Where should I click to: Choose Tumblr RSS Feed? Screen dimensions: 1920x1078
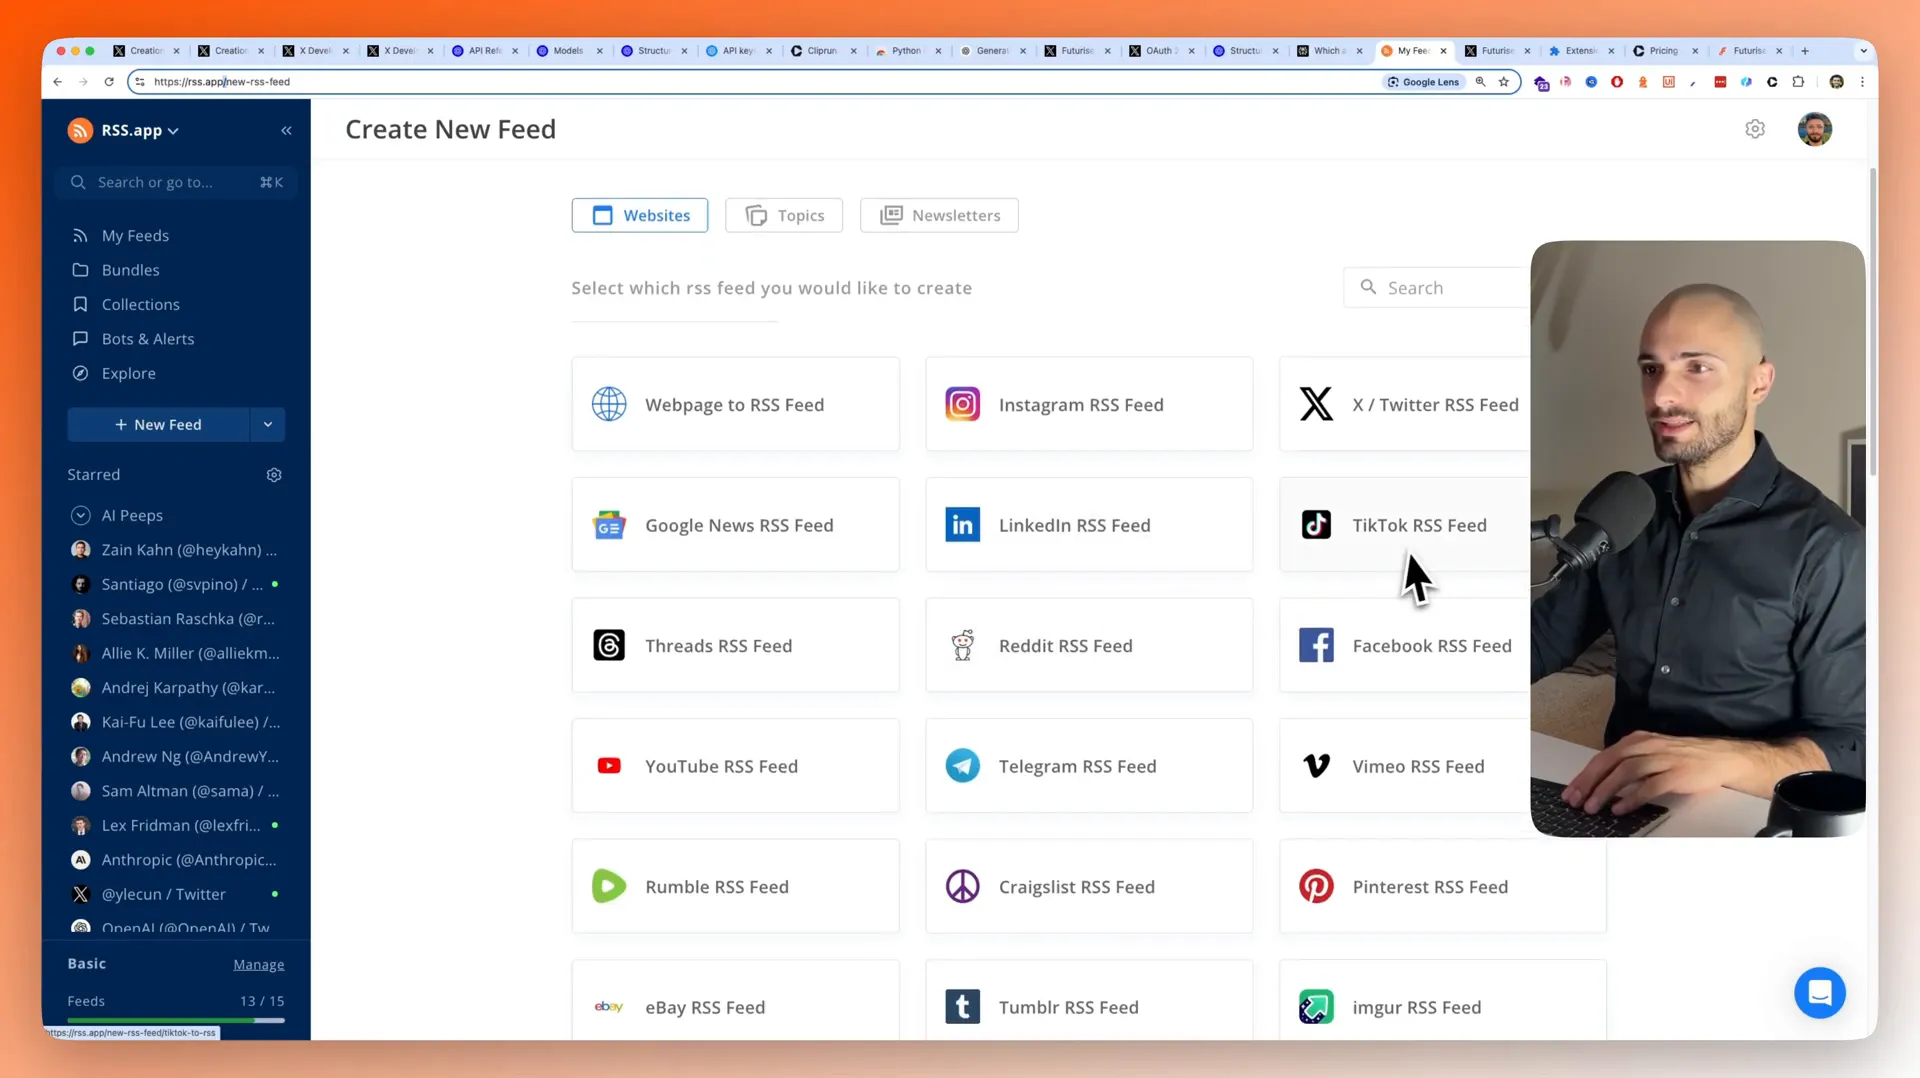[x=1089, y=1000]
